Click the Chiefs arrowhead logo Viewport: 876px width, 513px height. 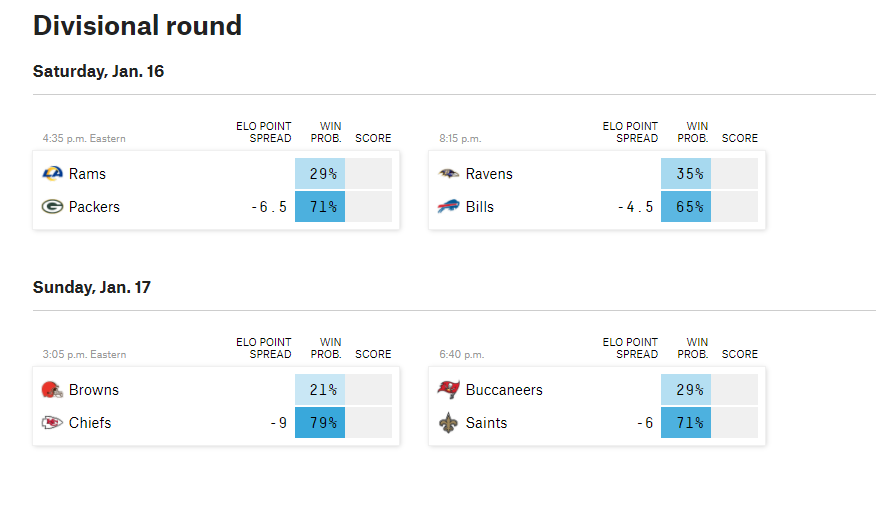click(x=53, y=422)
